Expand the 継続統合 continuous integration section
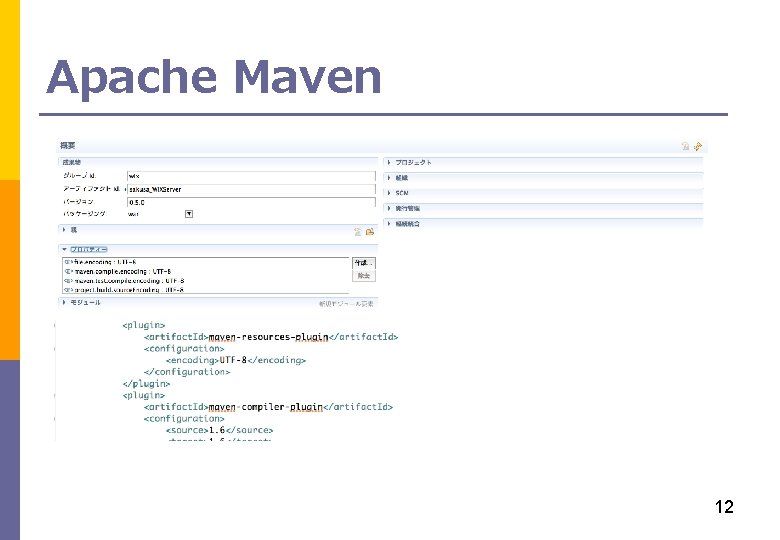Viewport: 780px width, 540px height. [389, 224]
